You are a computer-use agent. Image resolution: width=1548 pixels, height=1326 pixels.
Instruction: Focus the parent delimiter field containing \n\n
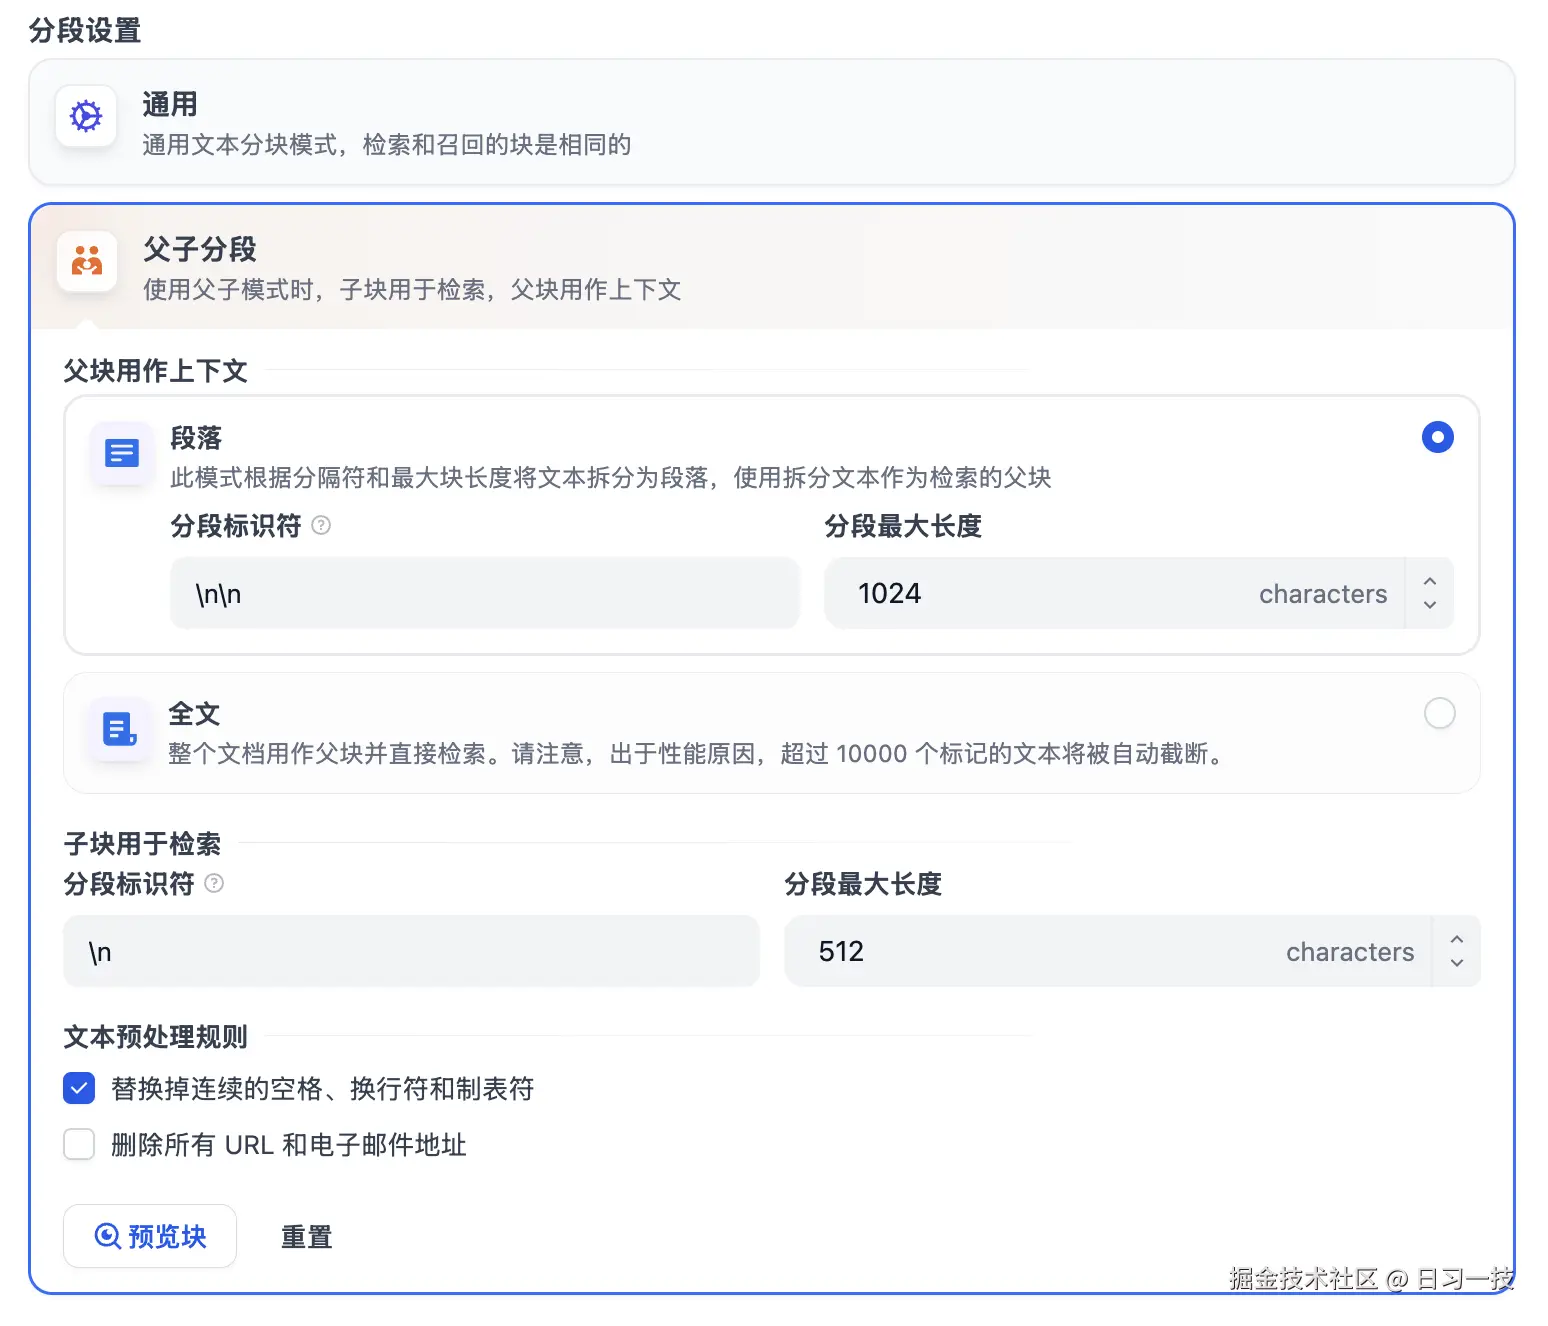pyautogui.click(x=485, y=594)
